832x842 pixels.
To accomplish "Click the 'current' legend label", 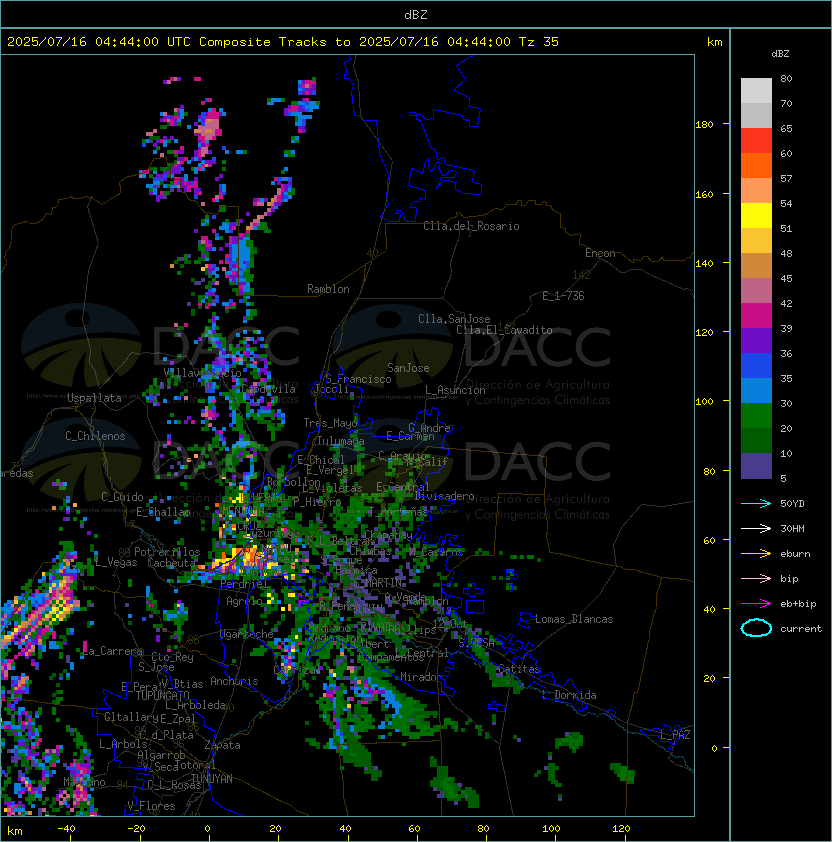I will pyautogui.click(x=801, y=629).
